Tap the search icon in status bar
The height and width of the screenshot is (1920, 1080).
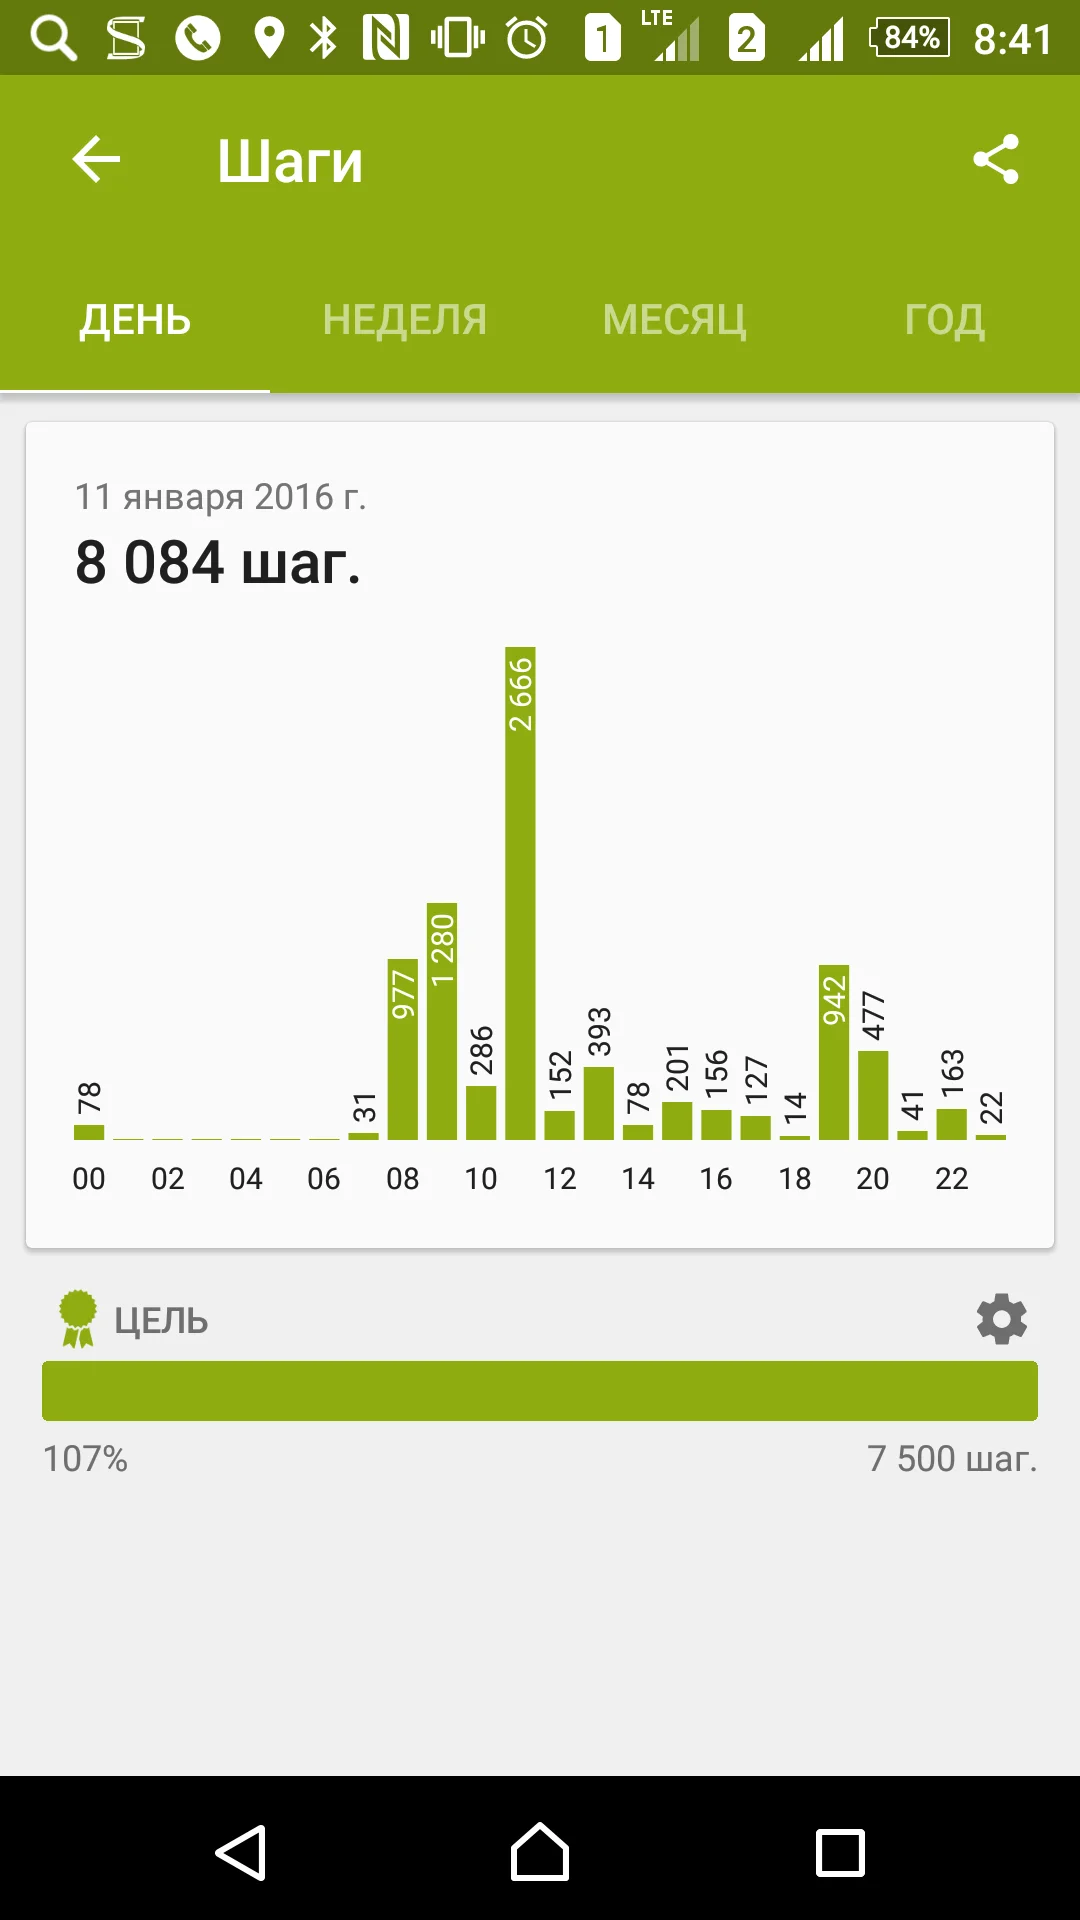click(x=53, y=39)
